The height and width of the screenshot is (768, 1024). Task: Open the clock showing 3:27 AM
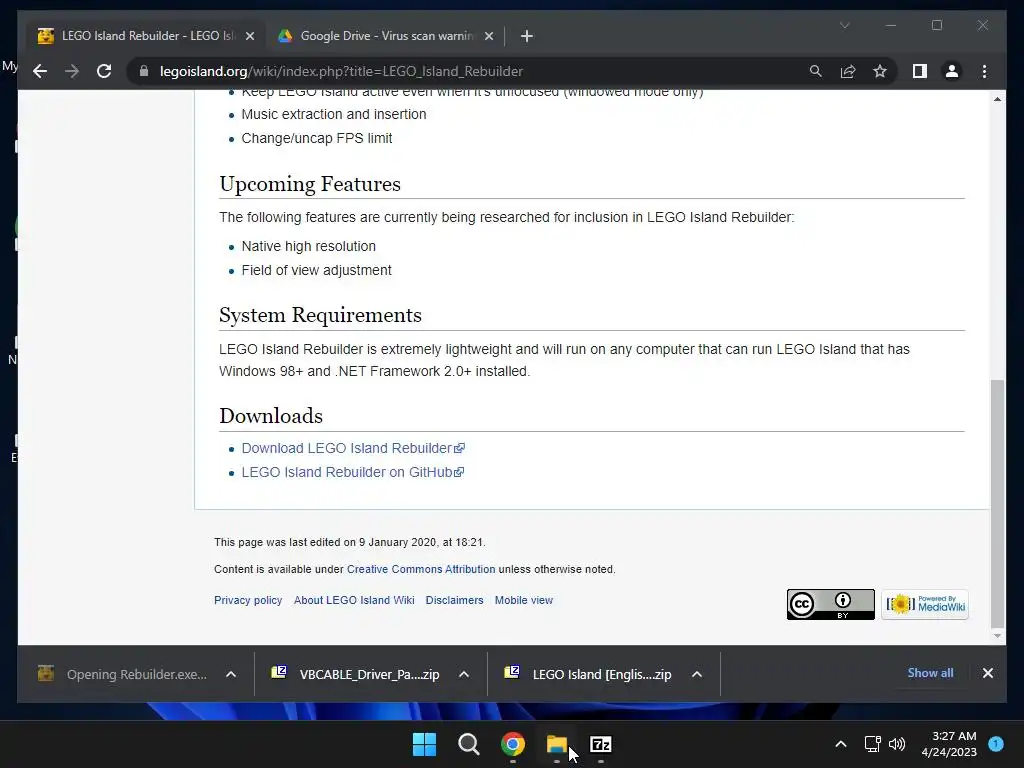tap(949, 744)
